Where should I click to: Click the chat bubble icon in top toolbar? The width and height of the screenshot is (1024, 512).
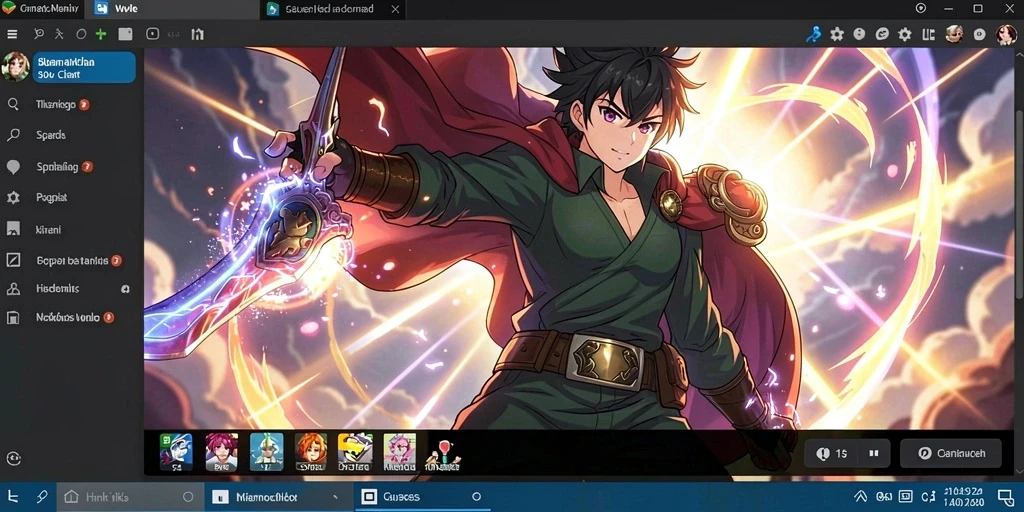(x=882, y=34)
